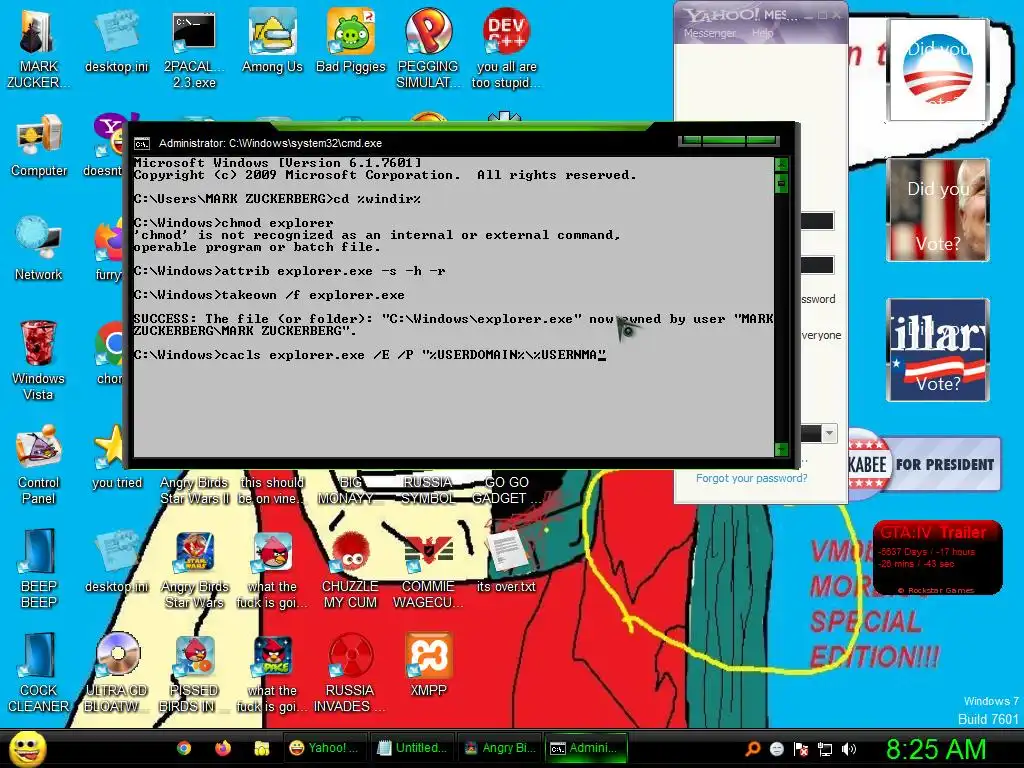Click the GTA:IV Trailer countdown gadget

click(x=937, y=558)
